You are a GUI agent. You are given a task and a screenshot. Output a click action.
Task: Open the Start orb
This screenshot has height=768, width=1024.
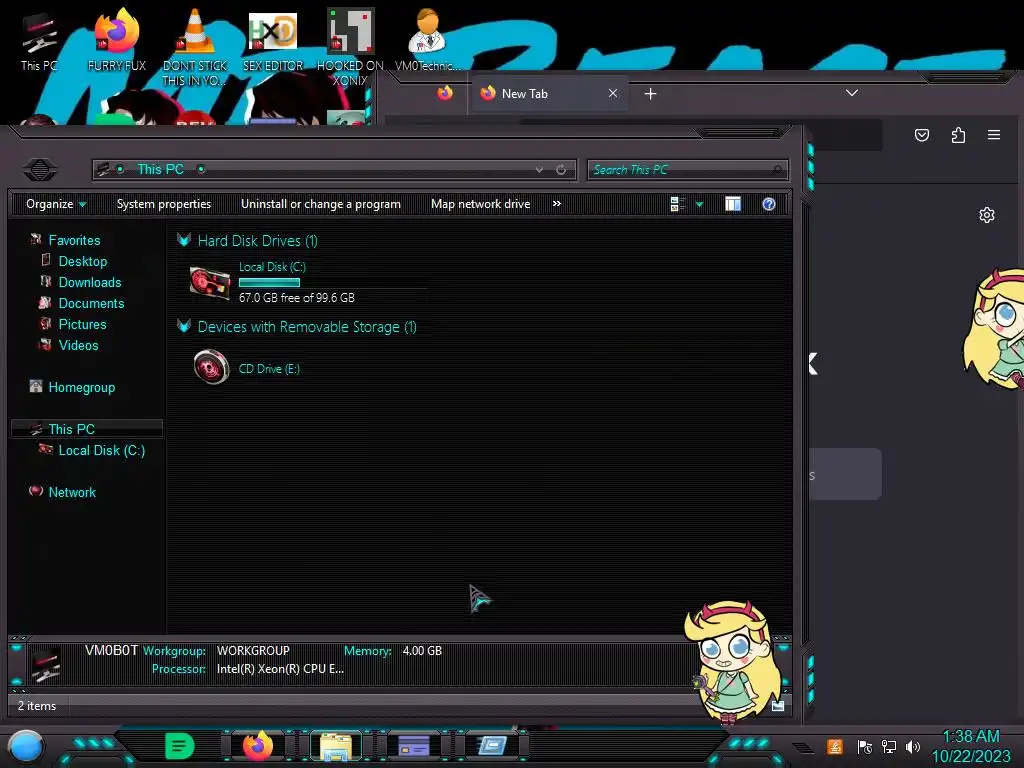coord(25,746)
